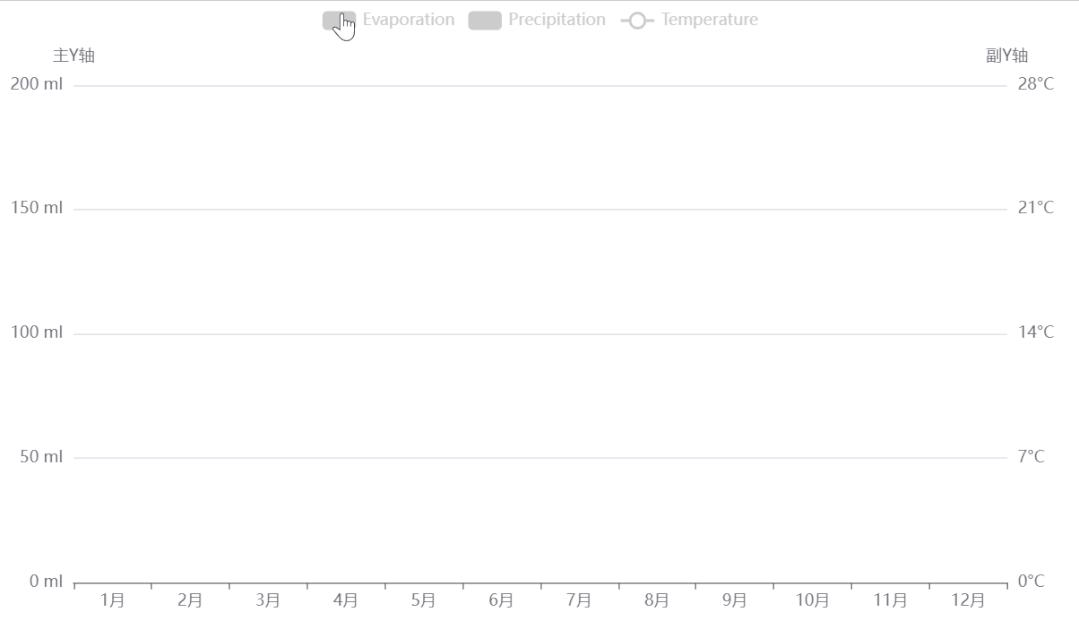Select the 3月 x-axis label

(x=268, y=600)
